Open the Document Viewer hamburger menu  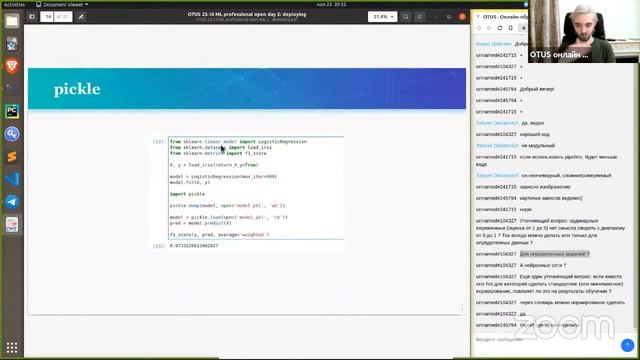point(420,17)
